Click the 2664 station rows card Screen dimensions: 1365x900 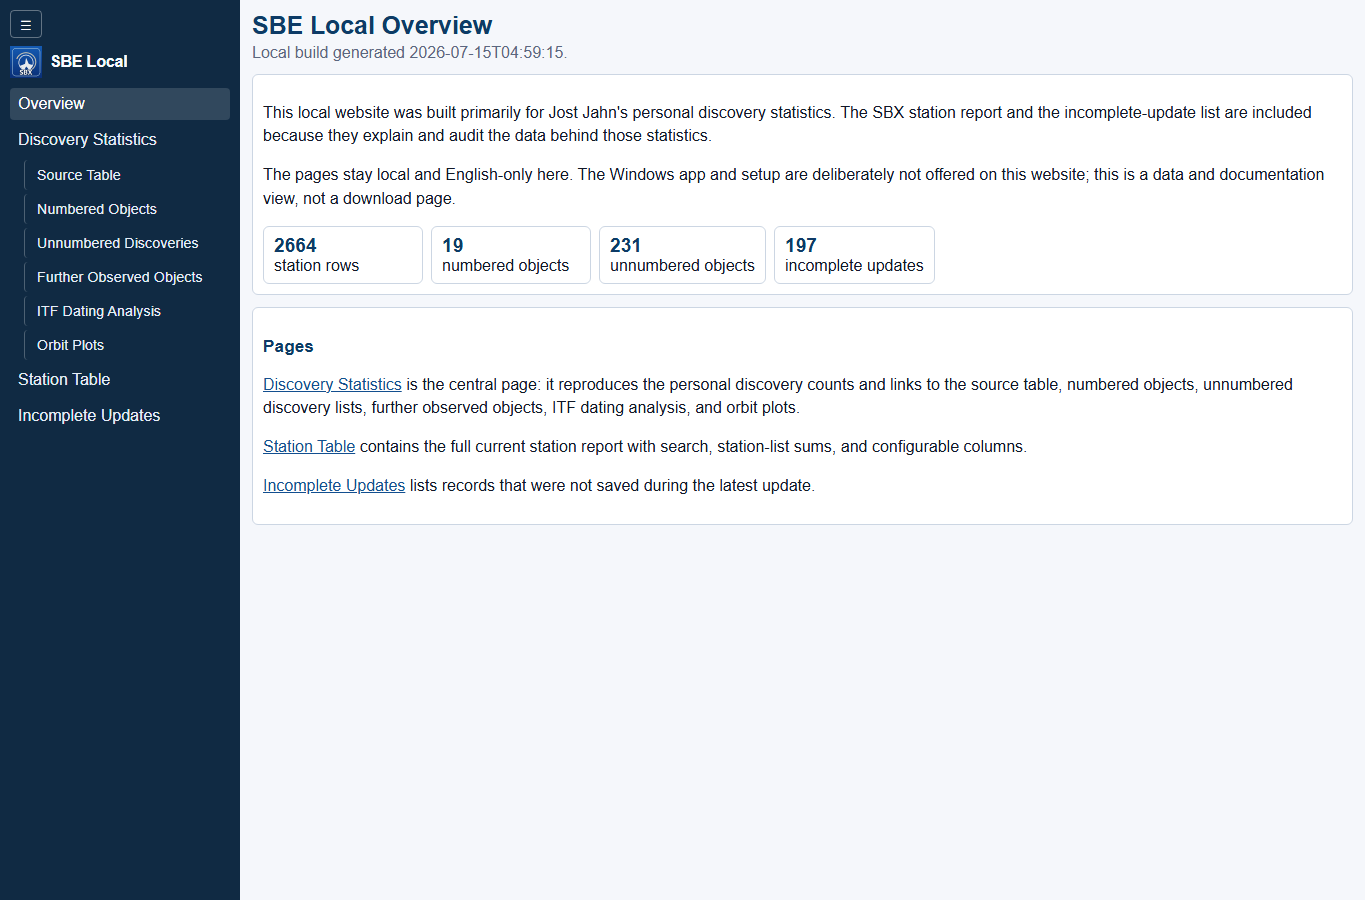click(343, 255)
